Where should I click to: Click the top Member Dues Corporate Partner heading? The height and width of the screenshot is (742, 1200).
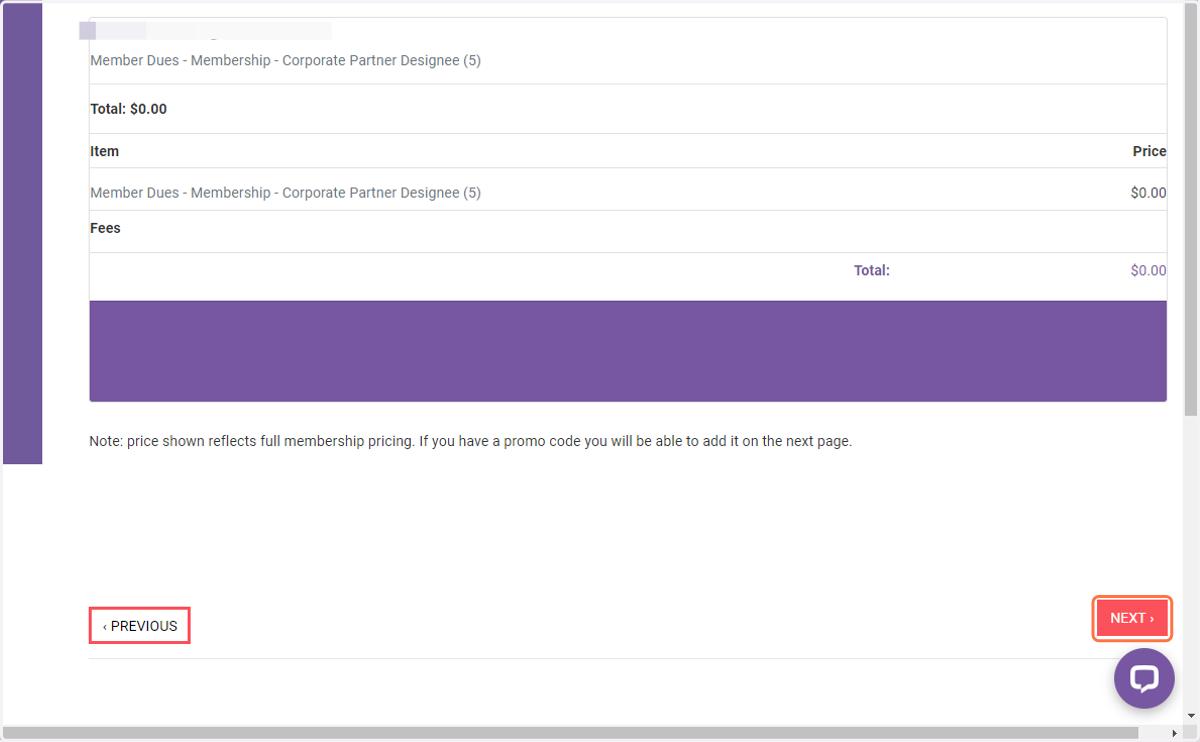tap(285, 61)
